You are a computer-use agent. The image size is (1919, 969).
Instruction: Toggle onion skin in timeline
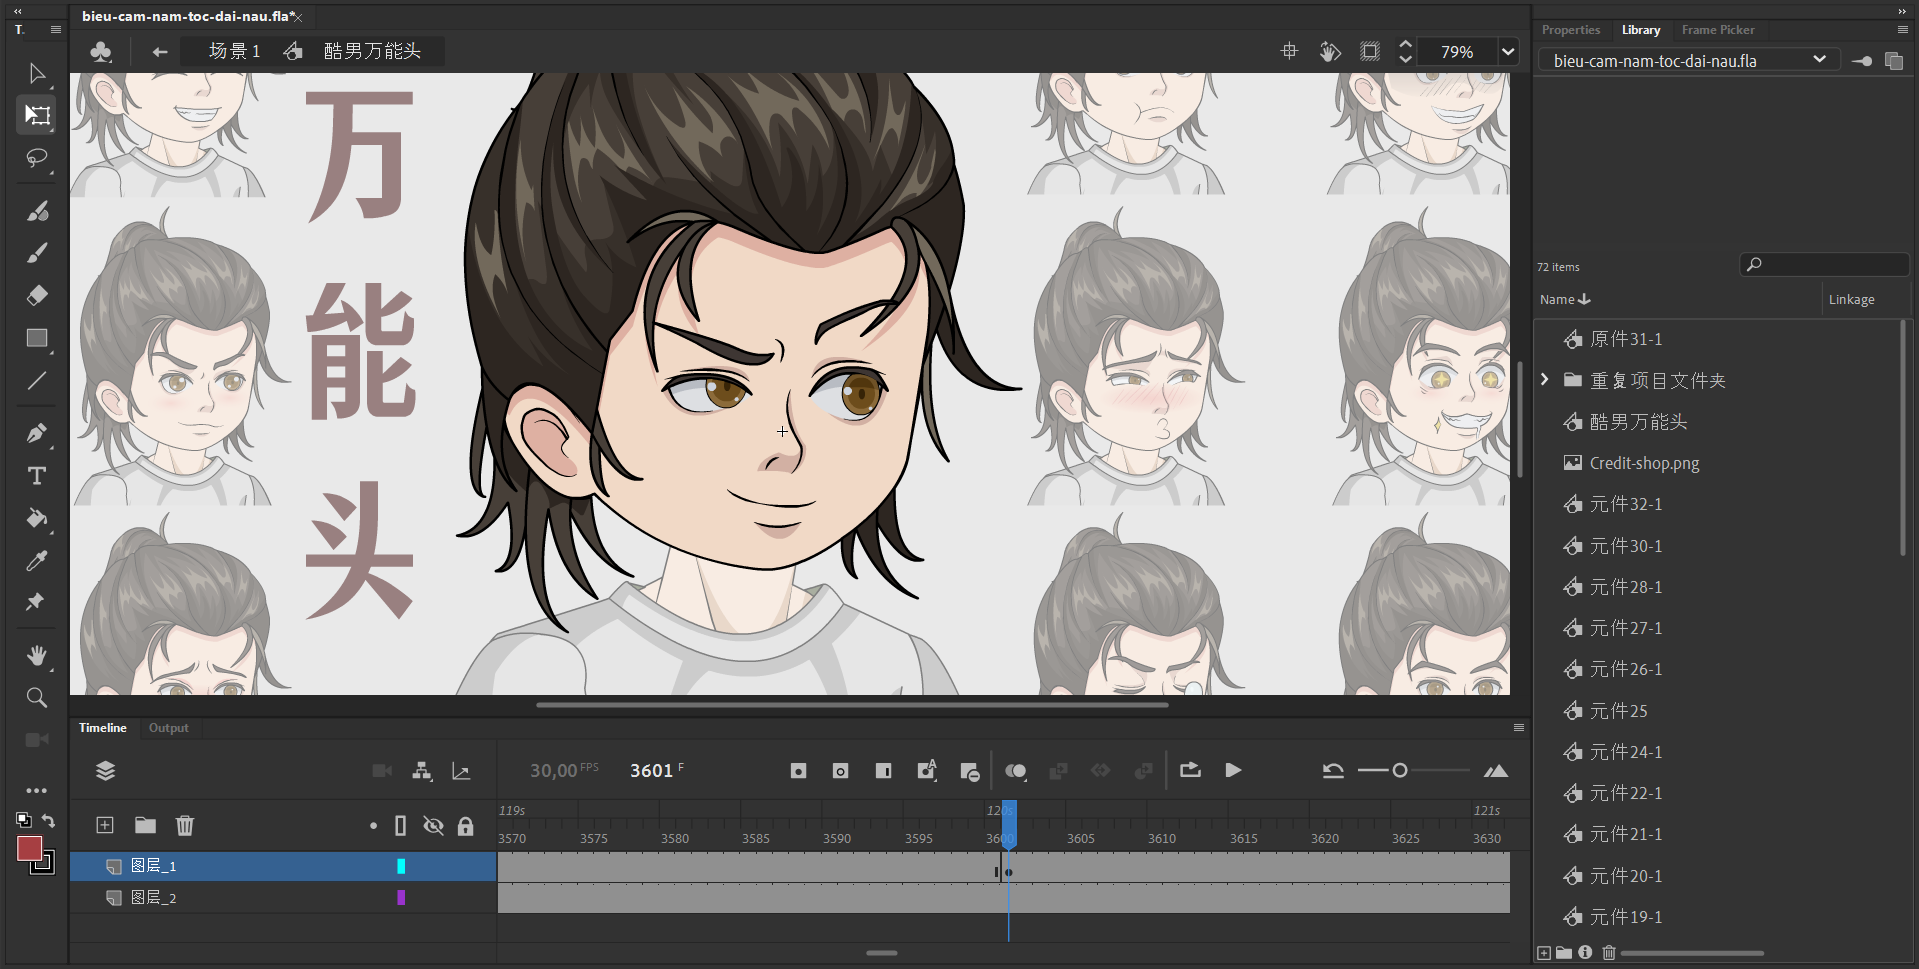coord(1015,771)
